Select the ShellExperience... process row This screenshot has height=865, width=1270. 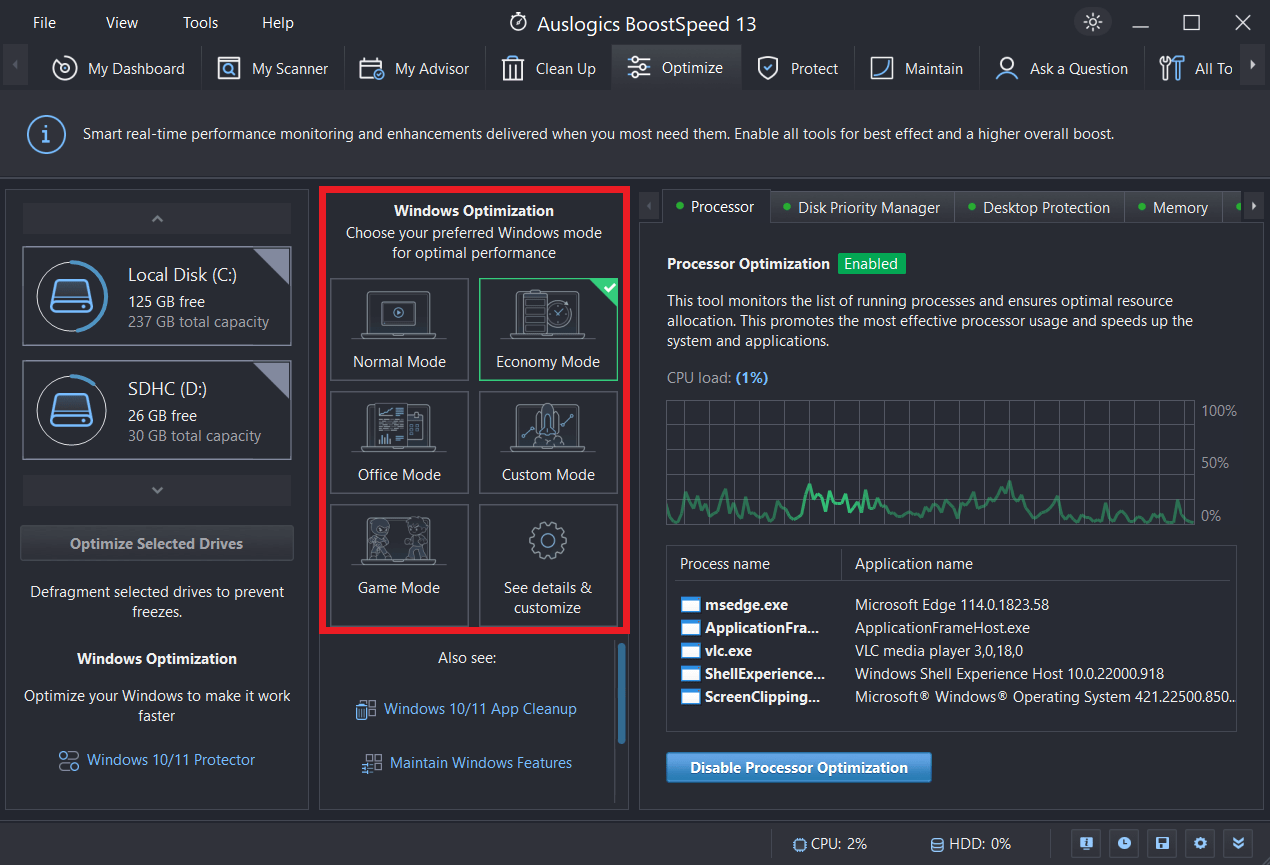pyautogui.click(x=957, y=674)
